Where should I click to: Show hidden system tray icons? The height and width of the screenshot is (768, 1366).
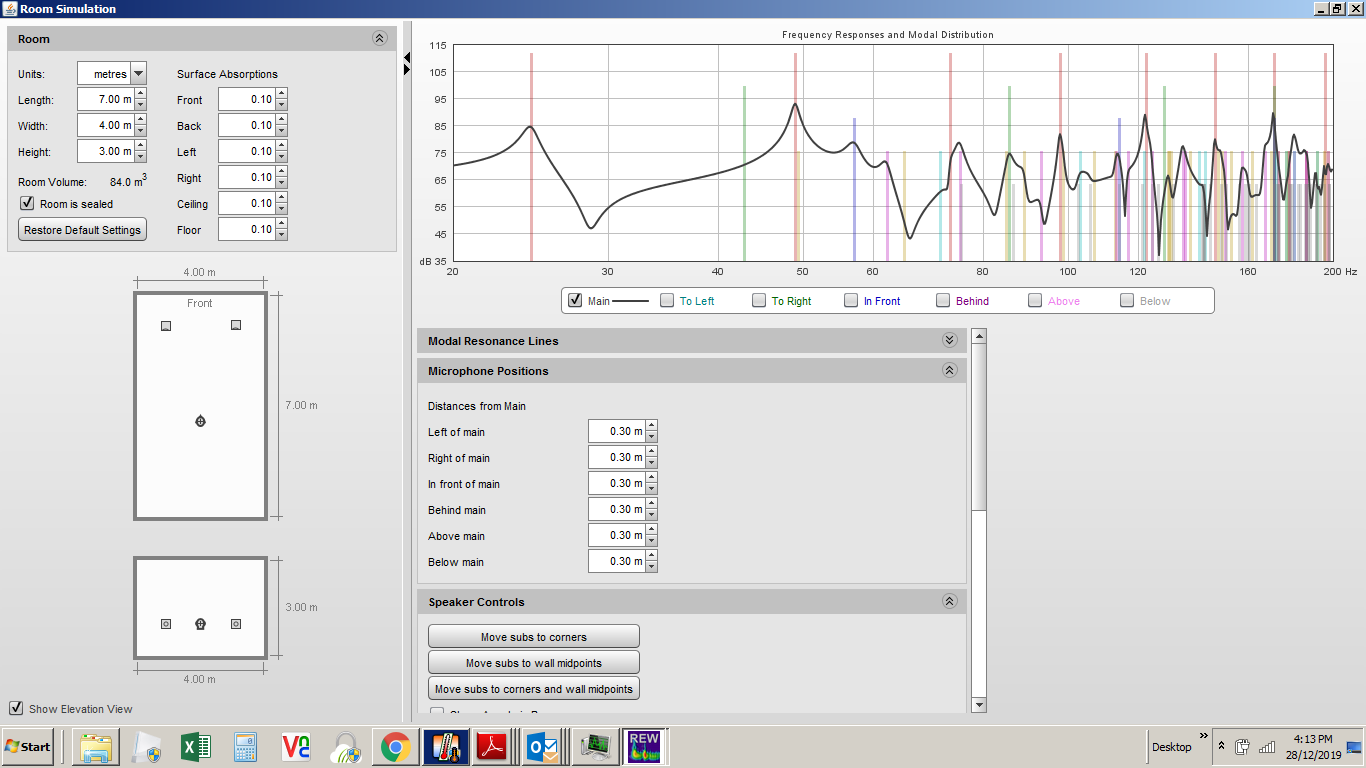(x=1221, y=747)
